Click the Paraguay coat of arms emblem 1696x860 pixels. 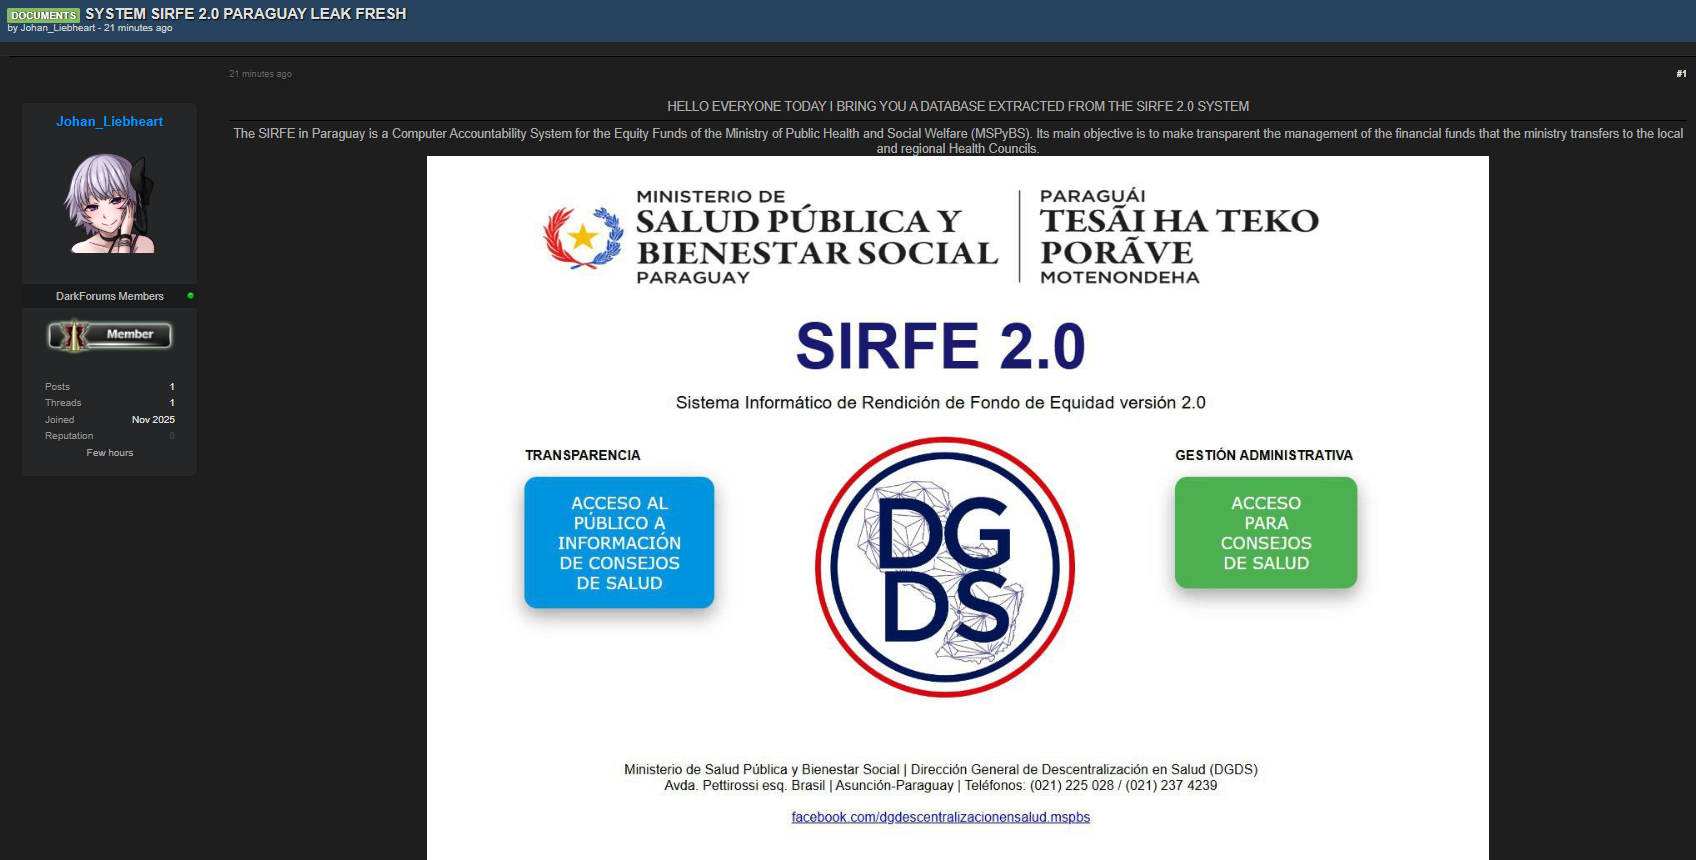(583, 238)
